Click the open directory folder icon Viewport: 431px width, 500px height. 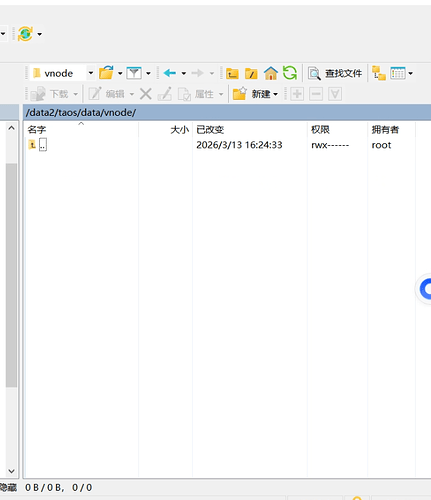[106, 73]
